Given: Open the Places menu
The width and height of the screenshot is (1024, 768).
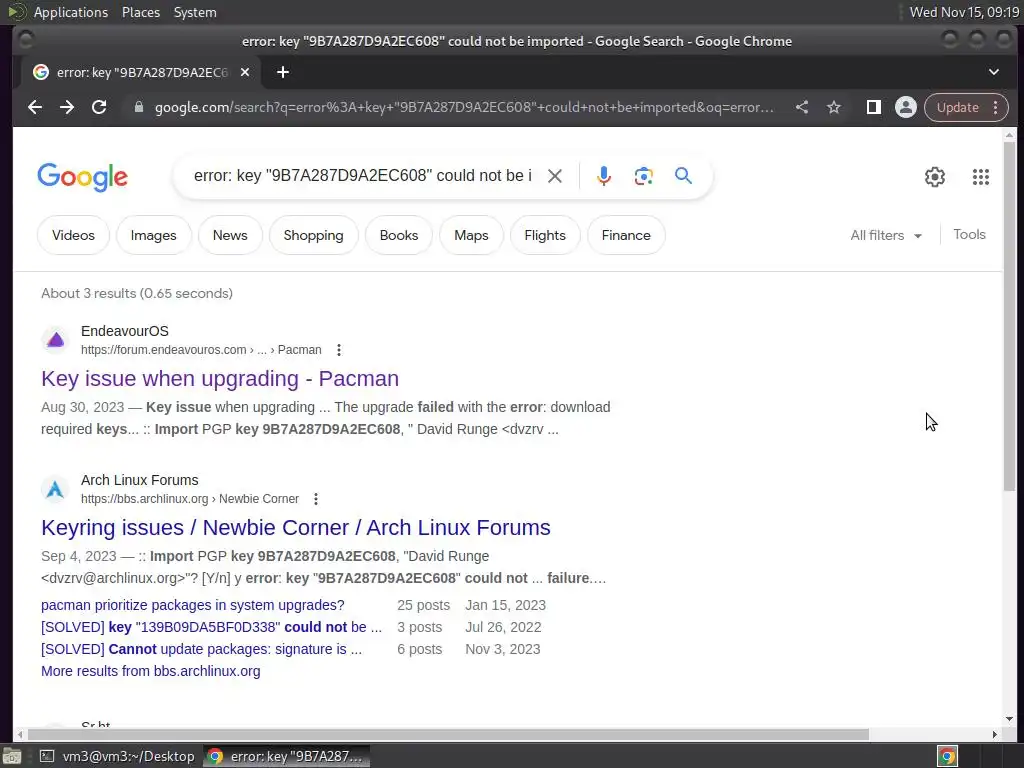Looking at the screenshot, I should click(x=140, y=12).
